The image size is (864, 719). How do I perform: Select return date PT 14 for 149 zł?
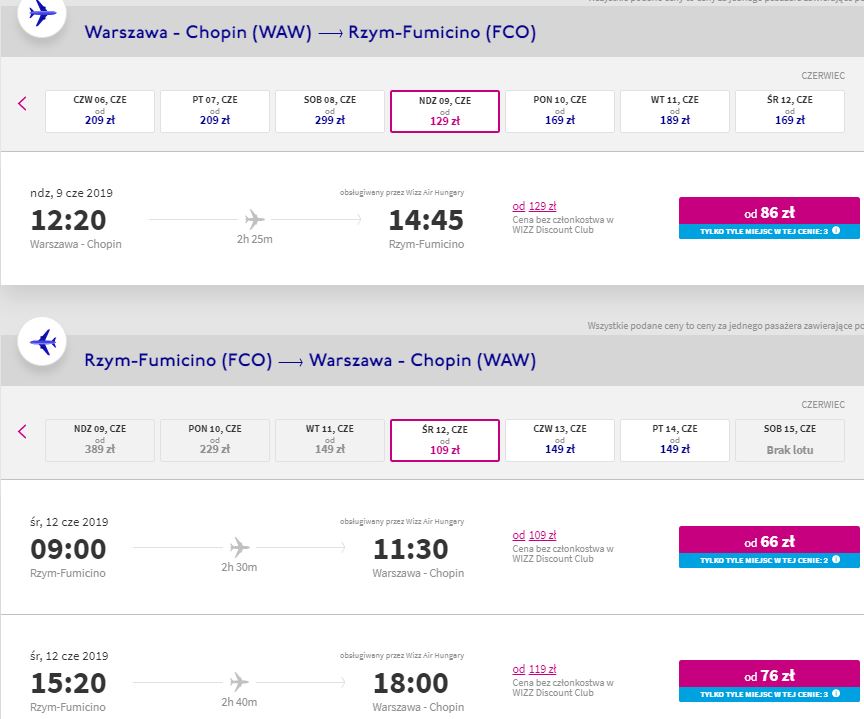tap(674, 440)
